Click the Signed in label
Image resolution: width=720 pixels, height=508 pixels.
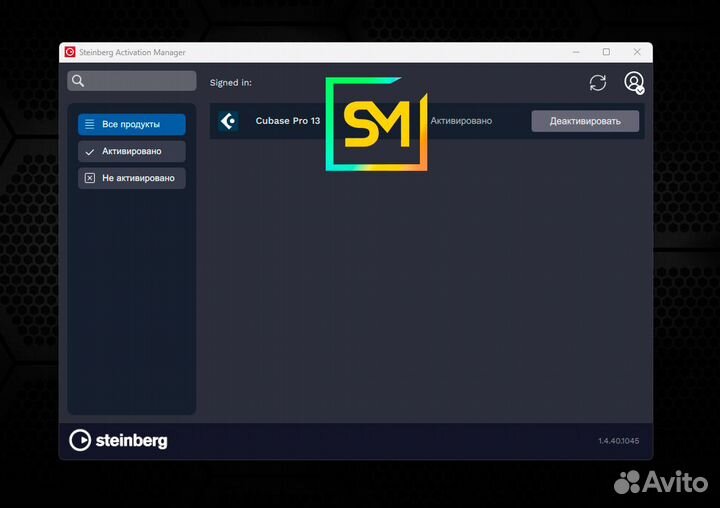point(230,83)
